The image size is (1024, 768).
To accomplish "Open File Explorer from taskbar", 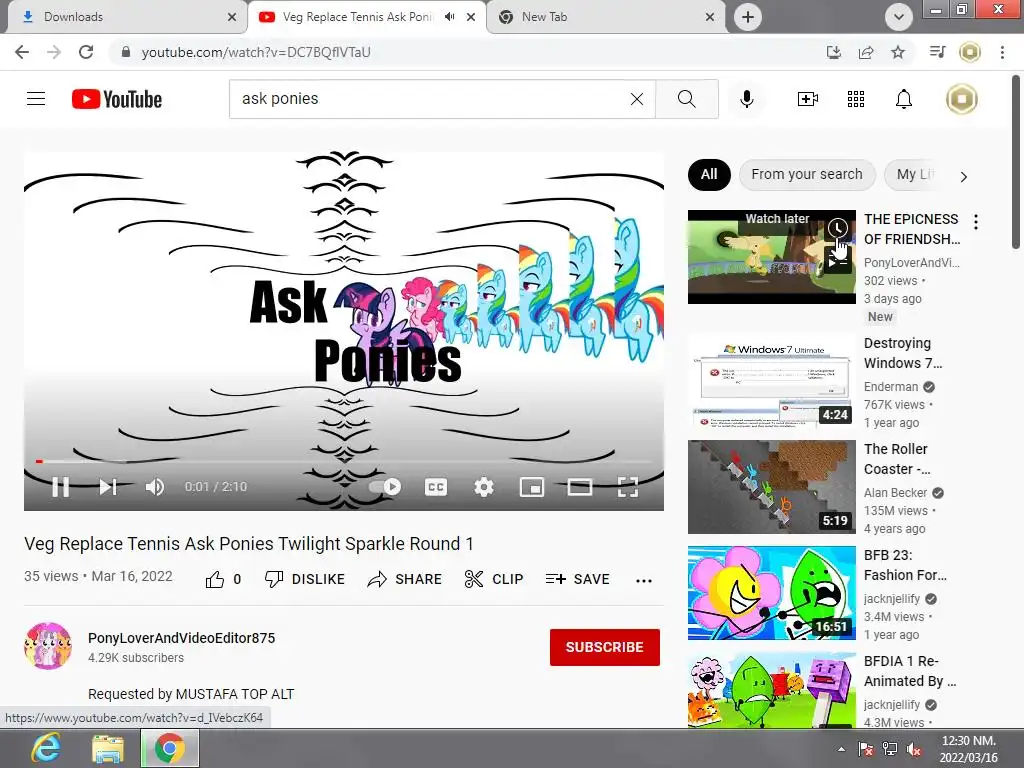I will (108, 748).
